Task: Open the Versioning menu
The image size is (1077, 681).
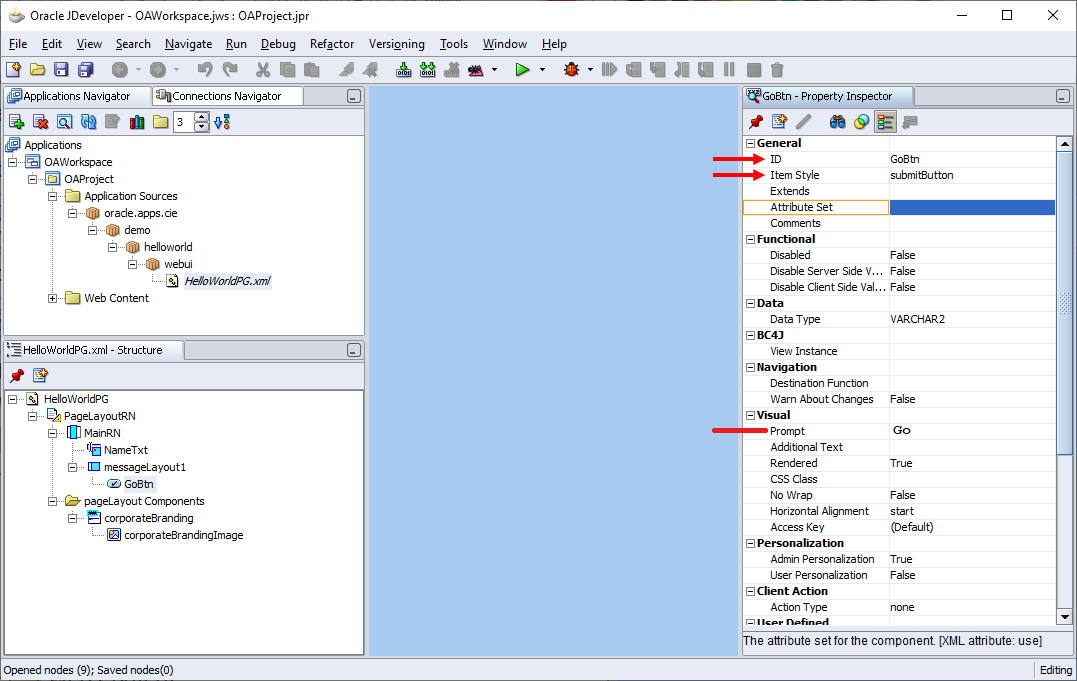Action: pos(396,44)
